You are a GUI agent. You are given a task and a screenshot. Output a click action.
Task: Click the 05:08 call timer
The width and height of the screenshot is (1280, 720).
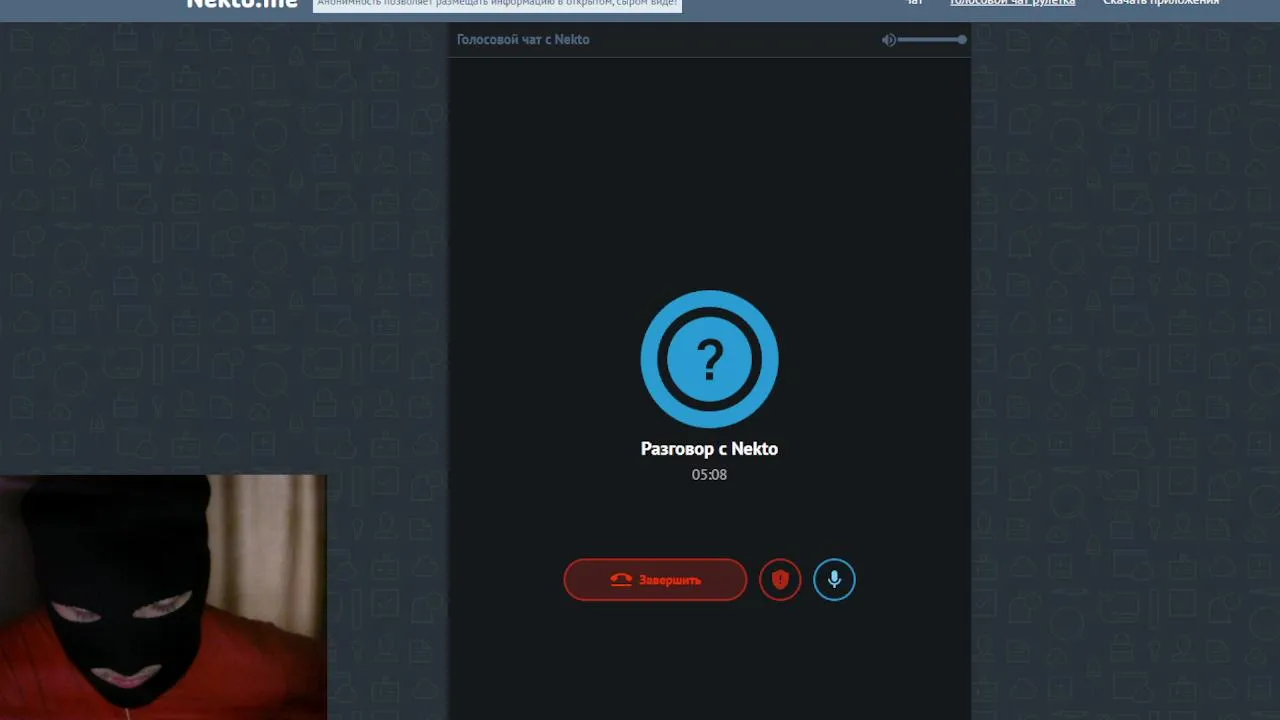coord(709,475)
